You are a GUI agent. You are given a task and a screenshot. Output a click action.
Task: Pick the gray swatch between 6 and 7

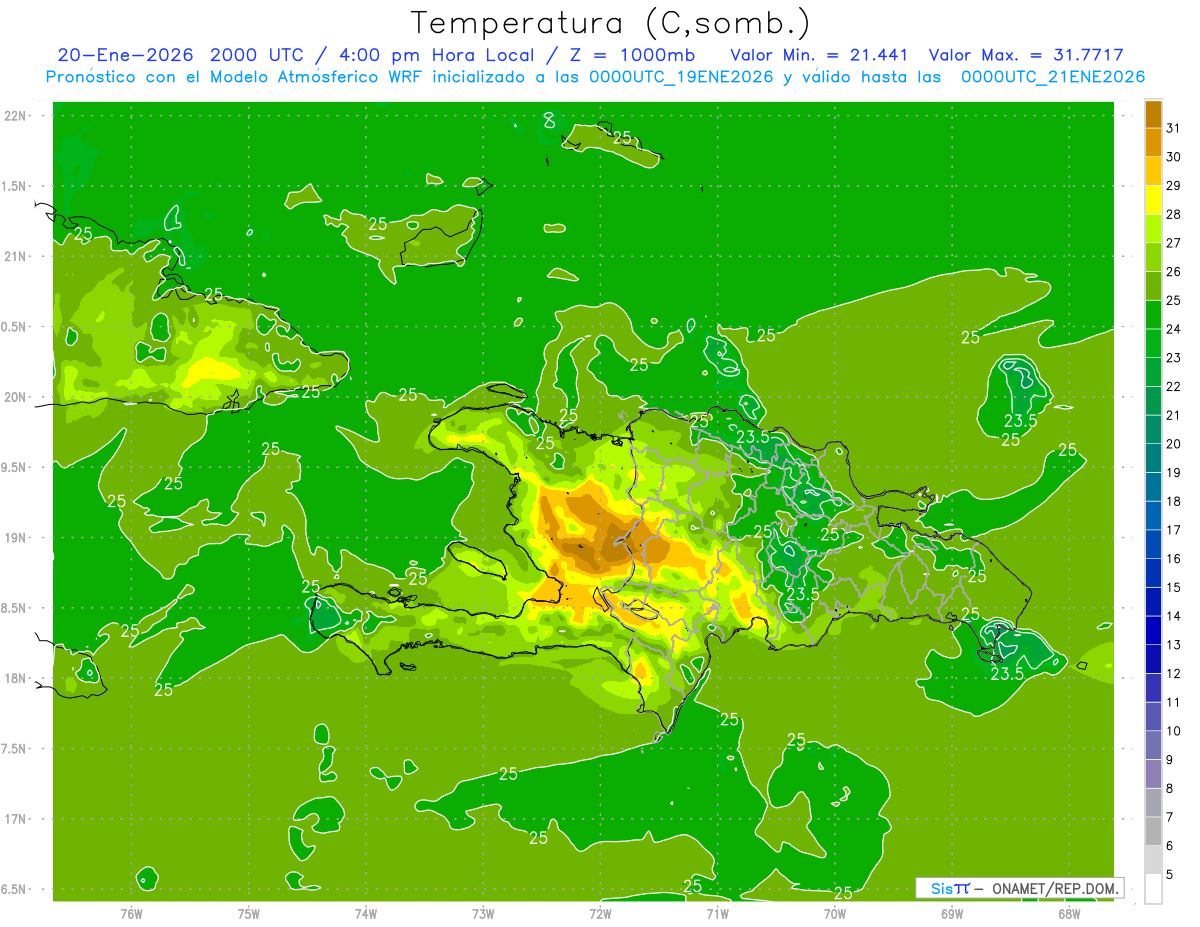(1153, 831)
